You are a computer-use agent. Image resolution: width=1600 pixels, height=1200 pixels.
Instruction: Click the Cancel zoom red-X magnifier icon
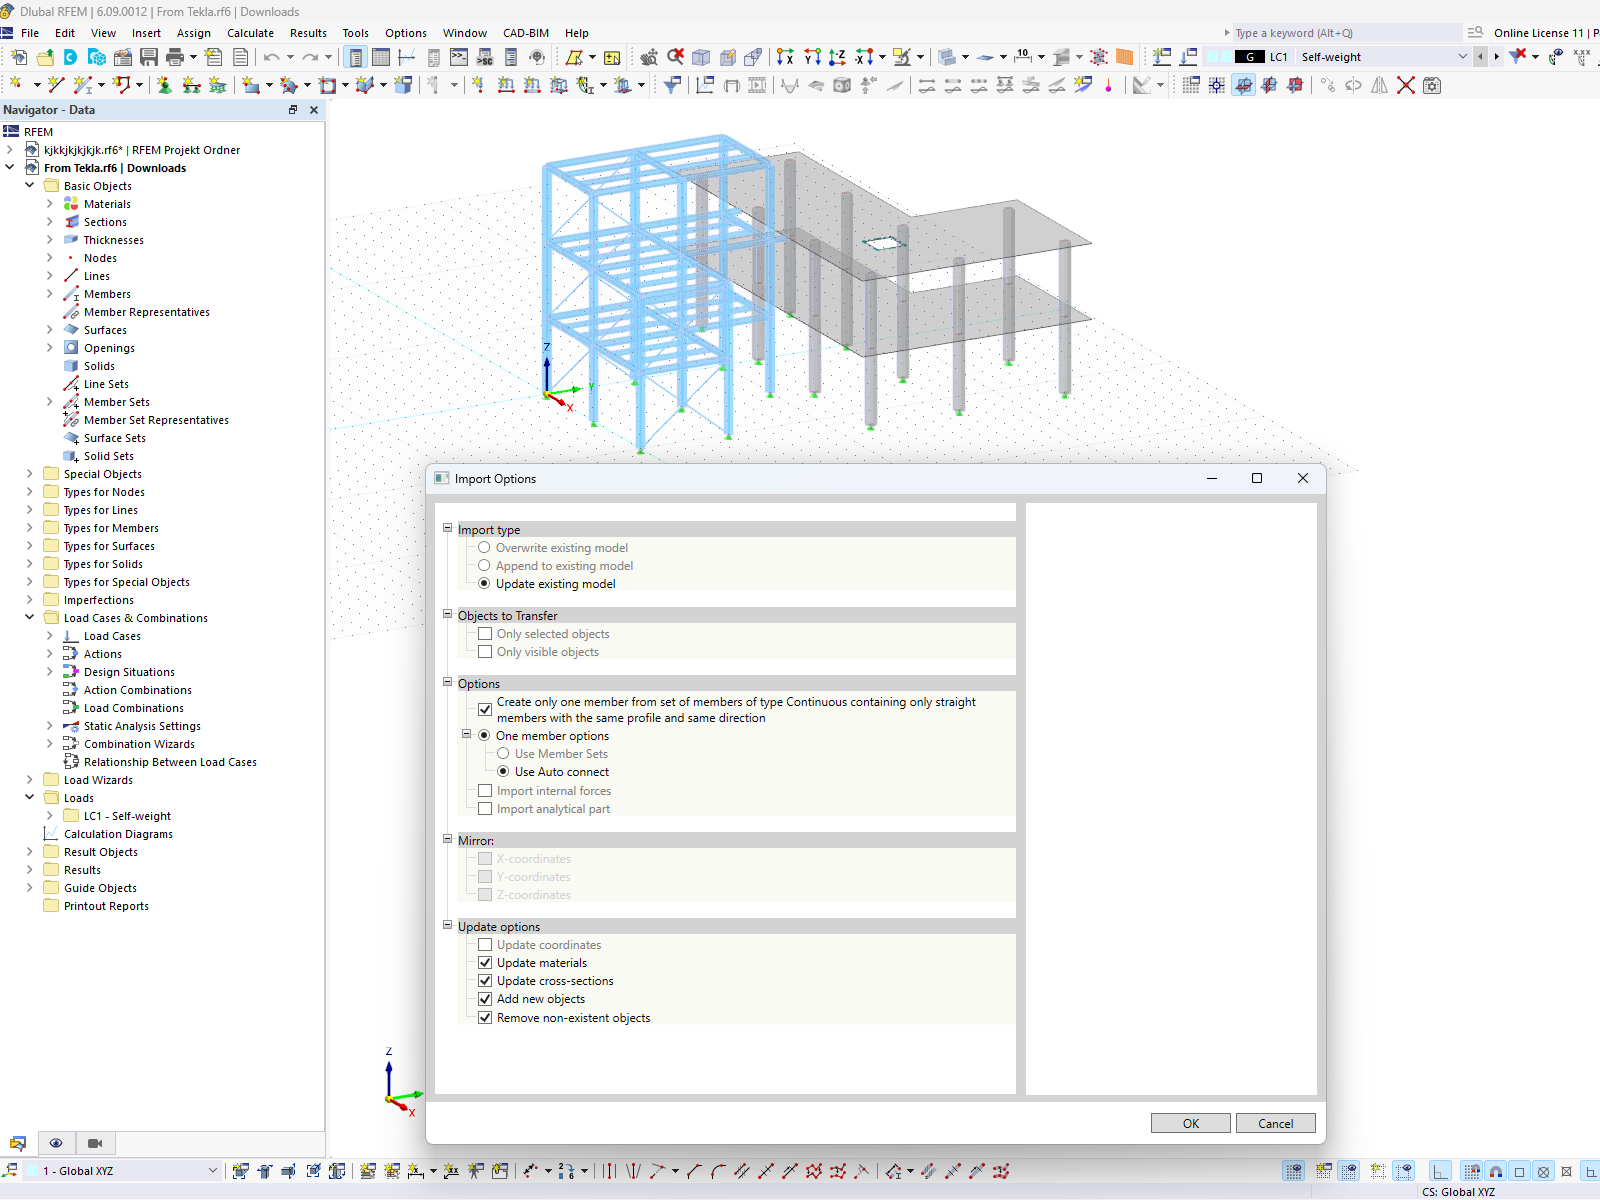tap(675, 57)
